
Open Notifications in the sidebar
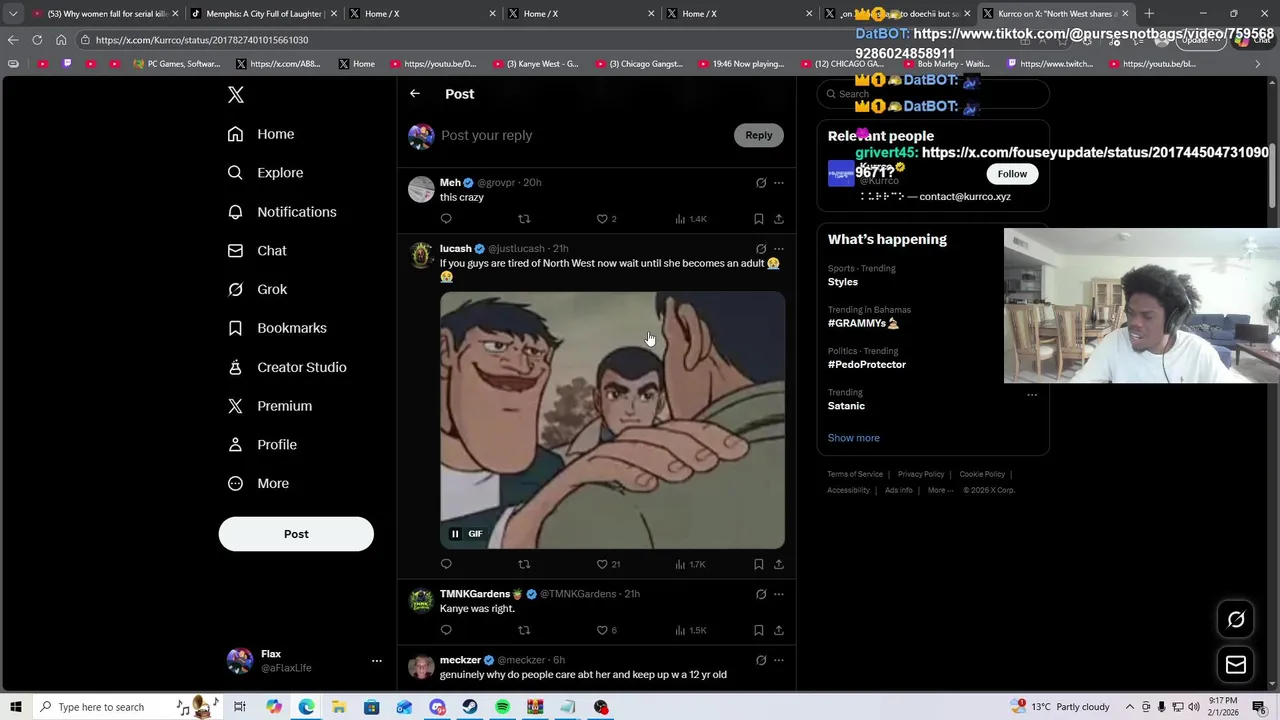282,212
